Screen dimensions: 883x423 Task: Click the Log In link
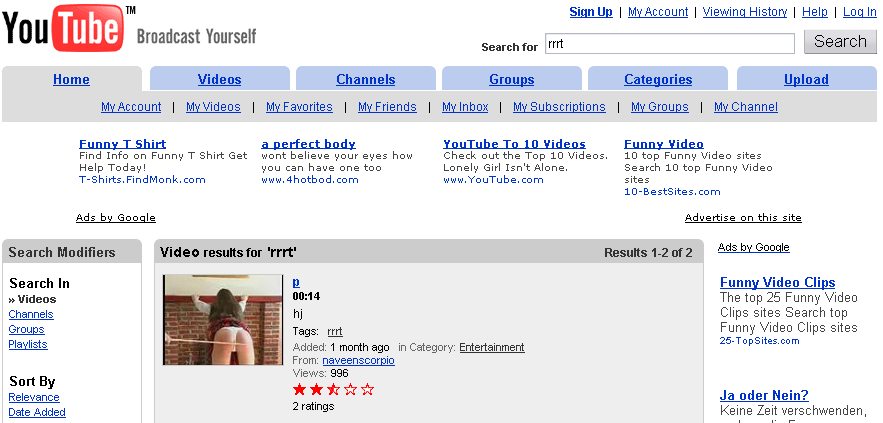tap(860, 12)
